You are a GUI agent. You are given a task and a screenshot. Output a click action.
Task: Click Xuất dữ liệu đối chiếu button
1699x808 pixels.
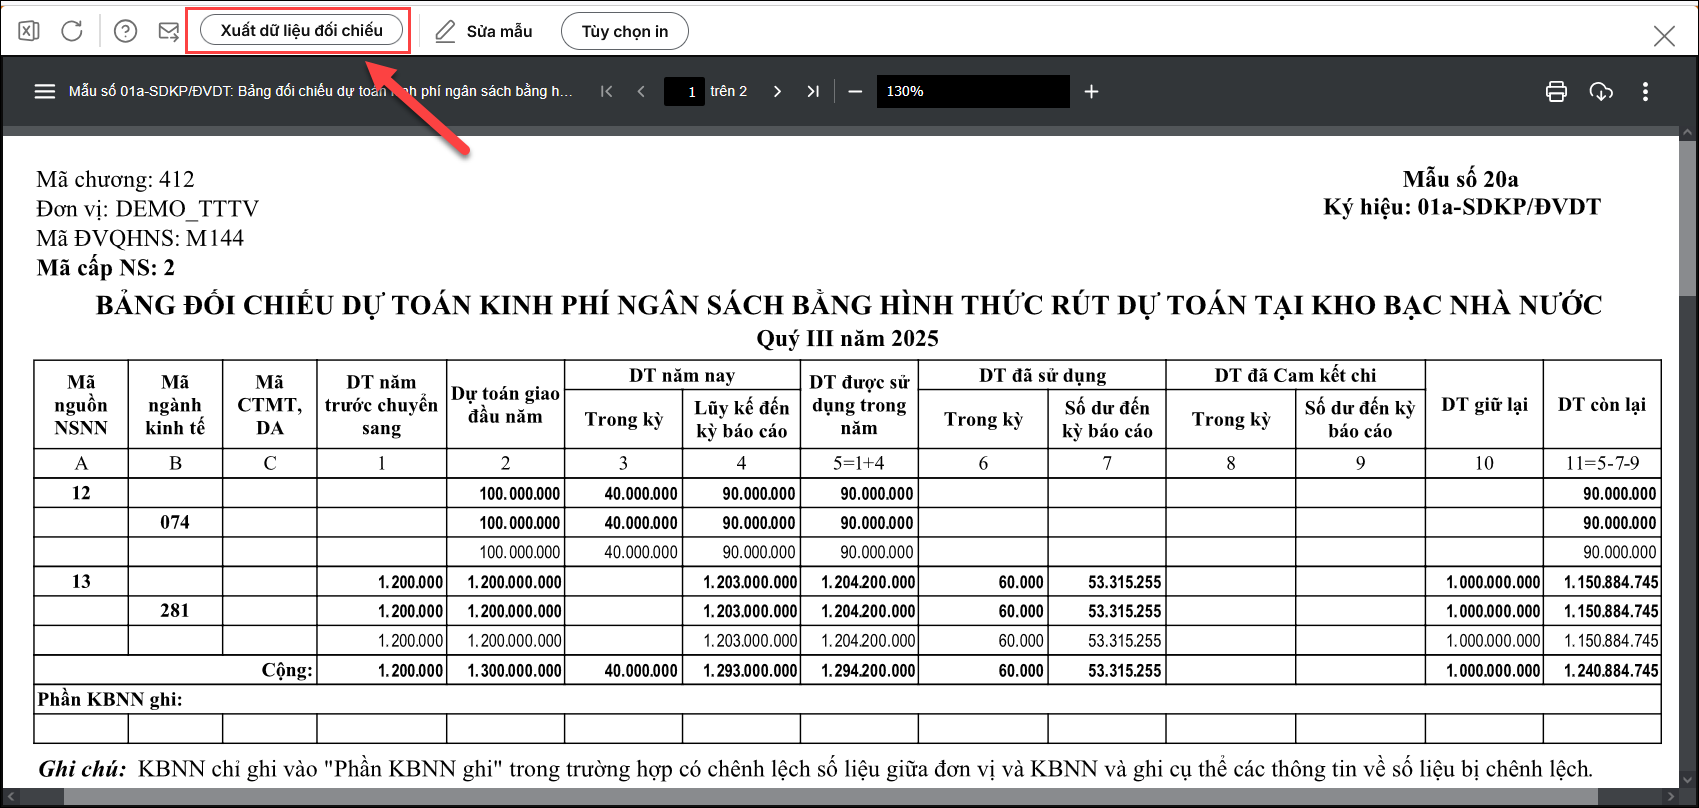(301, 31)
